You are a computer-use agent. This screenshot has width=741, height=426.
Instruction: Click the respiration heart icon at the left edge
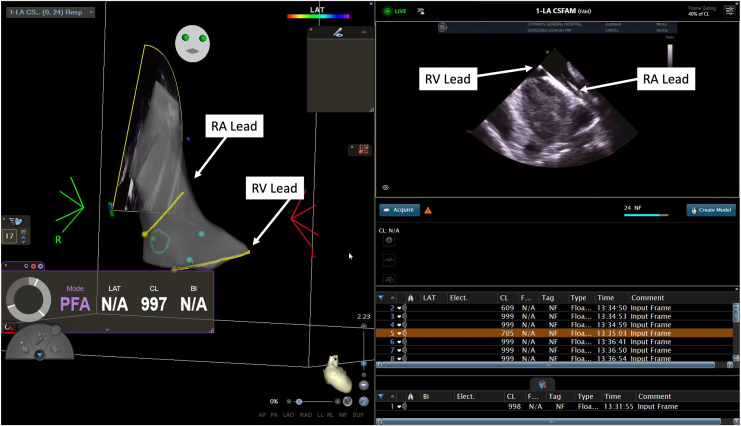(16, 221)
